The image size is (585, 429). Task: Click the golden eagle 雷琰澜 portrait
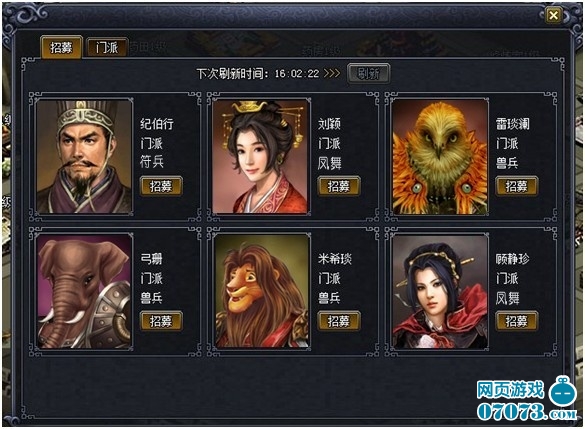point(440,157)
